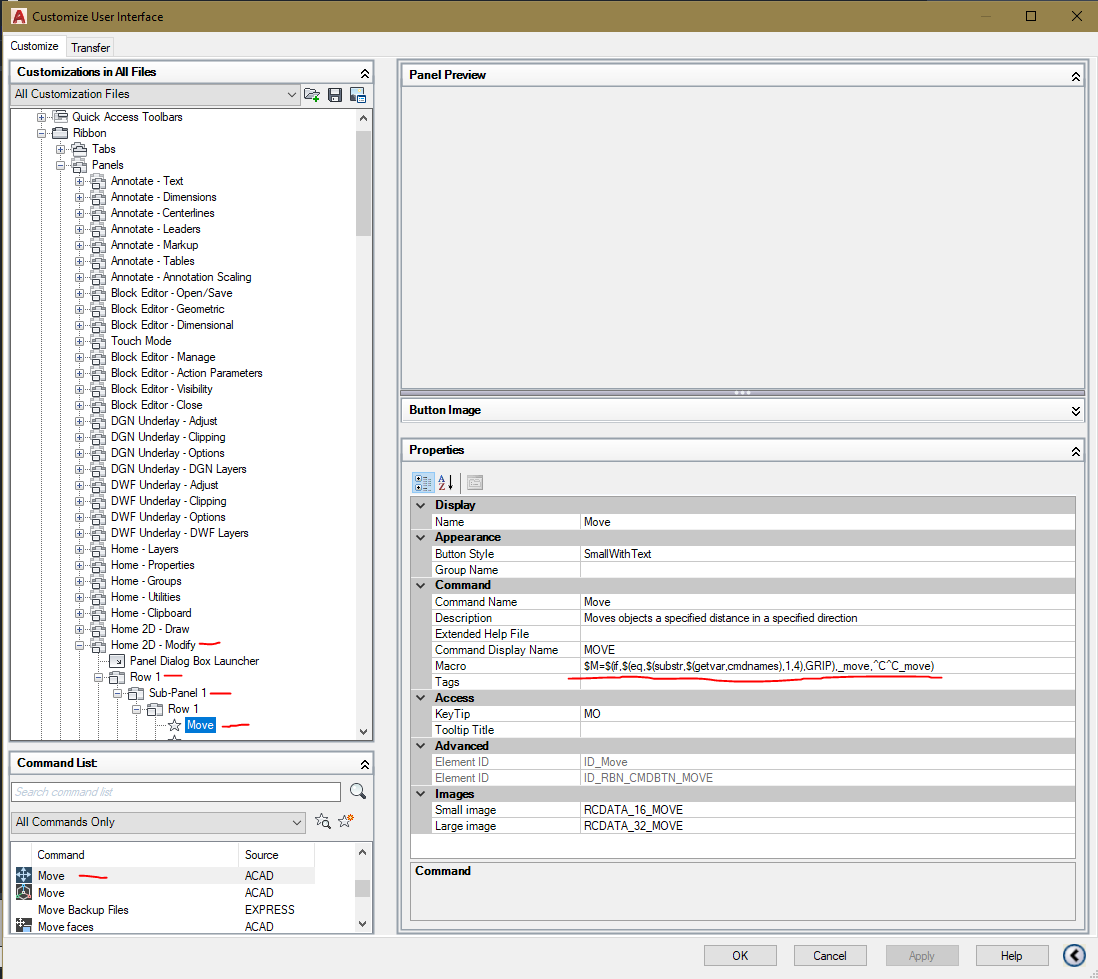The image size is (1098, 979).
Task: Open the All Customization Files dropdown
Action: (290, 95)
